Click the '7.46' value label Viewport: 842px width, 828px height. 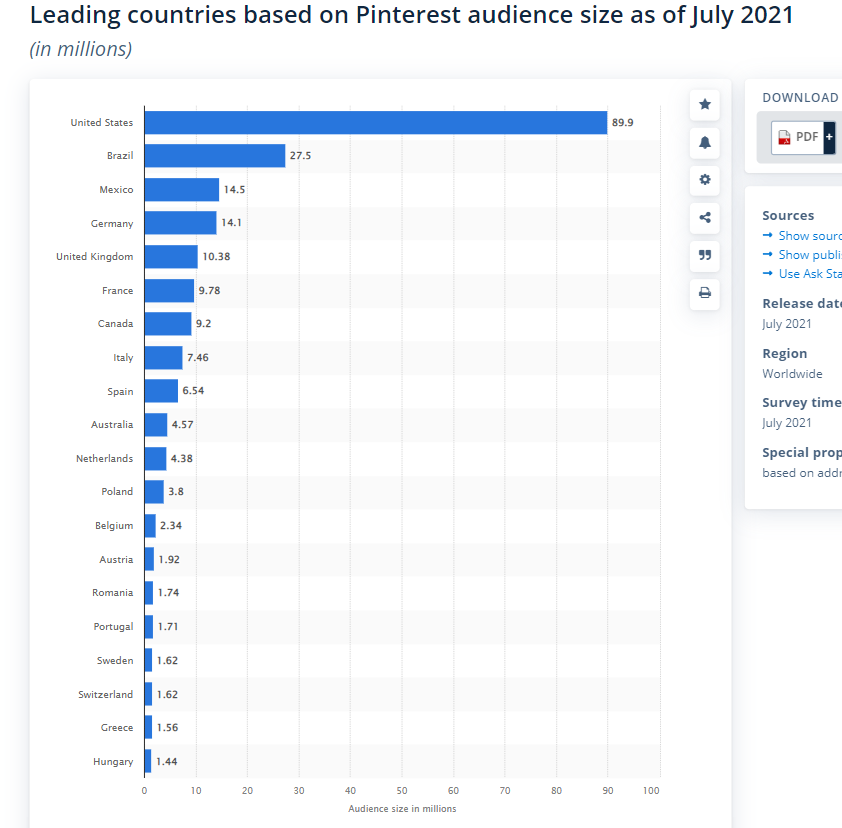[198, 358]
